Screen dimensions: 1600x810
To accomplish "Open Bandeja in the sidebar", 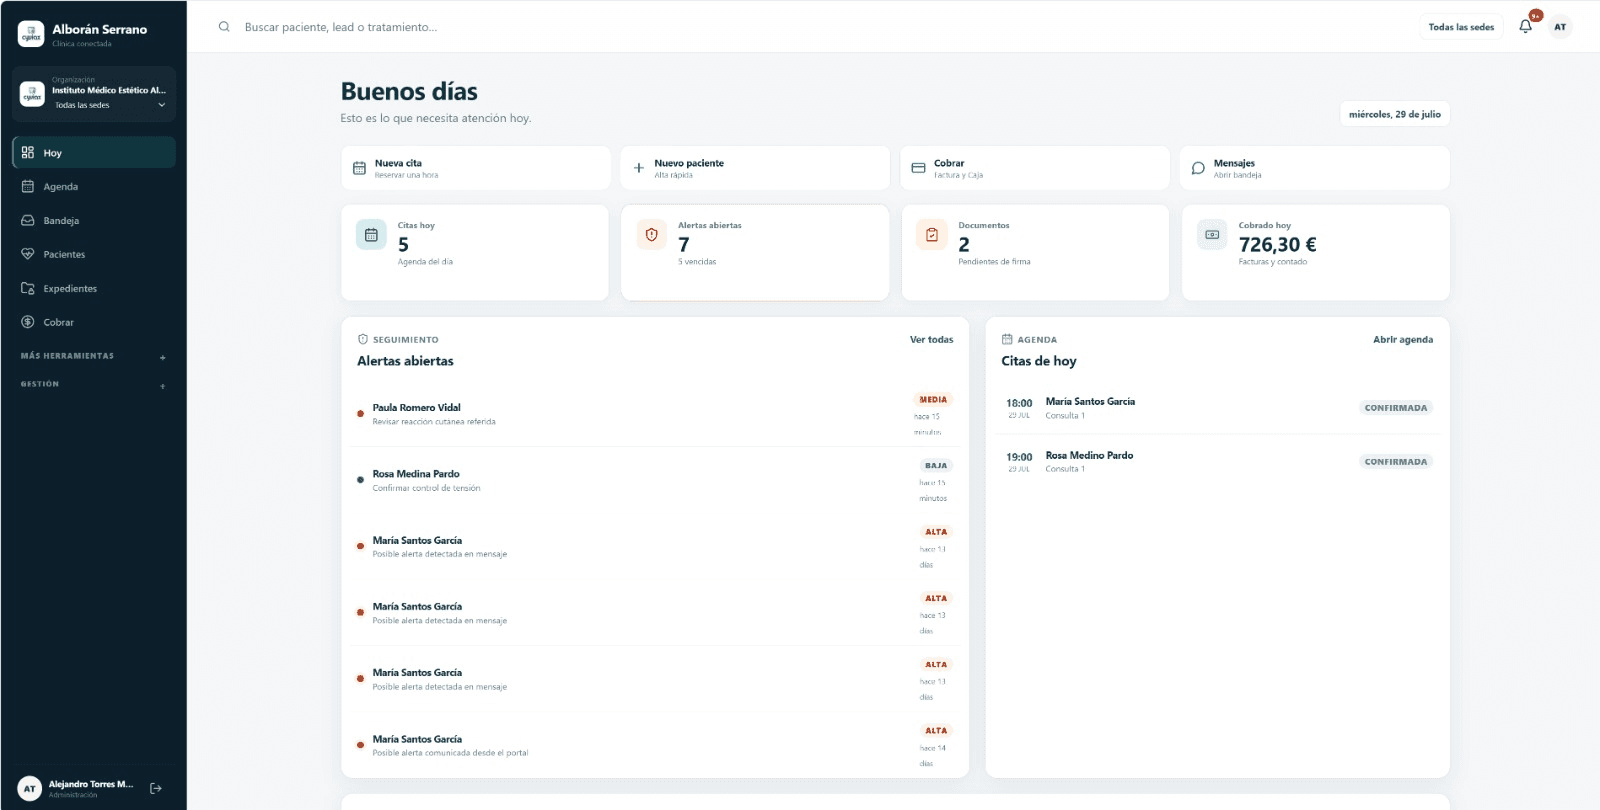I will click(x=94, y=221).
